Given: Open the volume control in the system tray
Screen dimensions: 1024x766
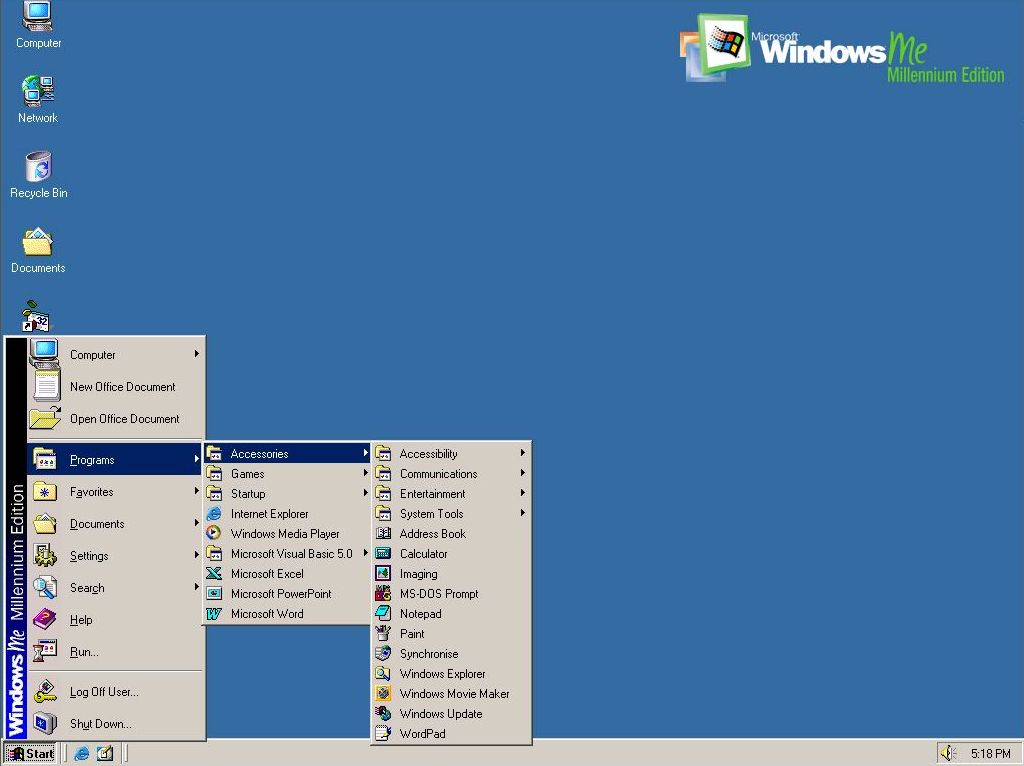Looking at the screenshot, I should click(x=949, y=752).
